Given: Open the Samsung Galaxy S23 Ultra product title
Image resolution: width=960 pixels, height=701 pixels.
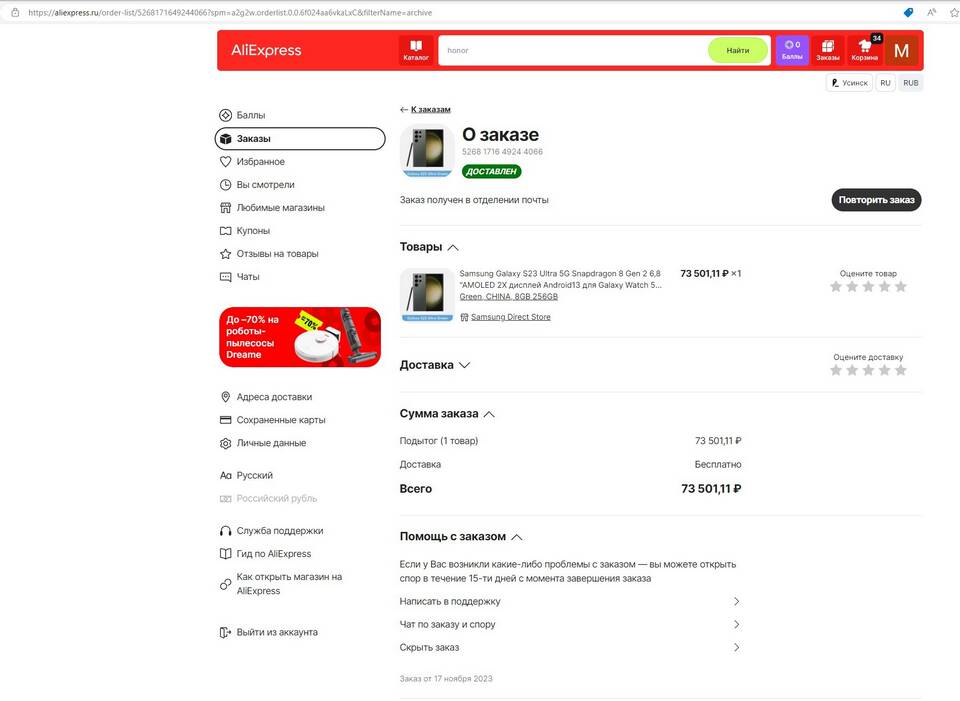Looking at the screenshot, I should pos(560,279).
